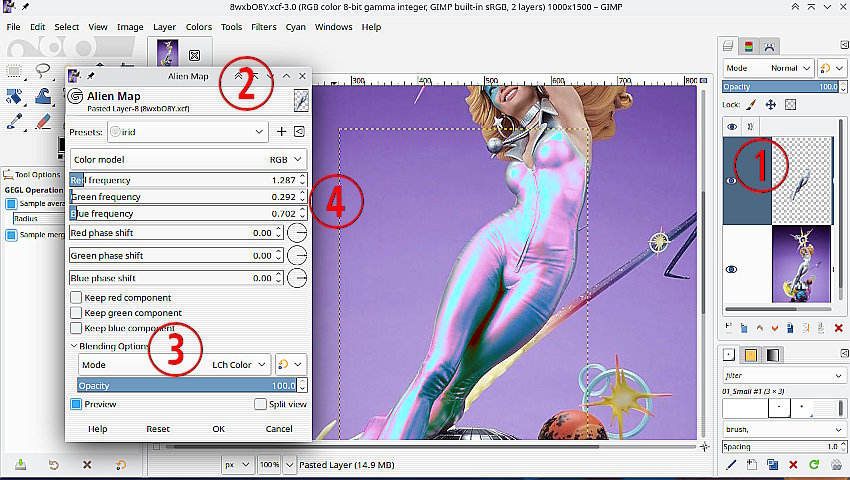This screenshot has height=480, width=850.
Task: Open the zoom 100% dropdown arrow
Action: click(289, 465)
